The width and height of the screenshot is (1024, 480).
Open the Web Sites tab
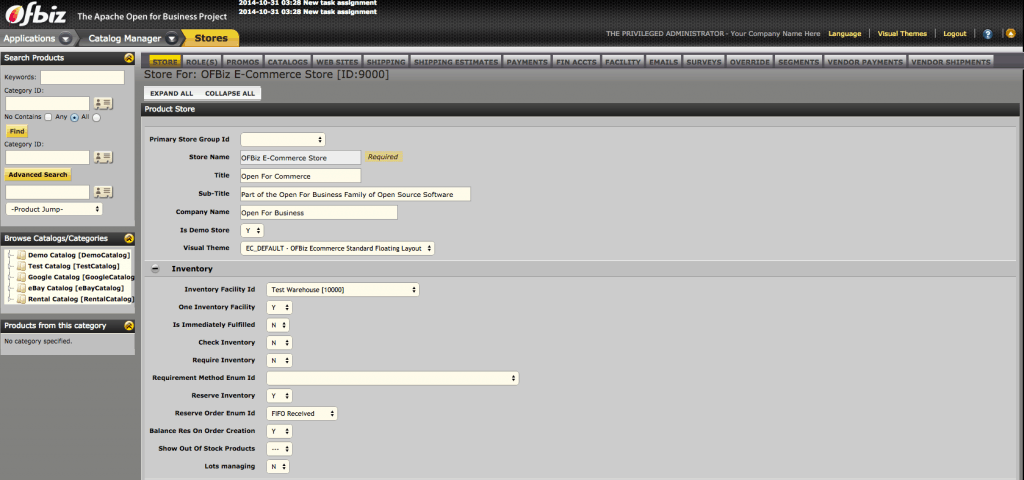click(337, 62)
